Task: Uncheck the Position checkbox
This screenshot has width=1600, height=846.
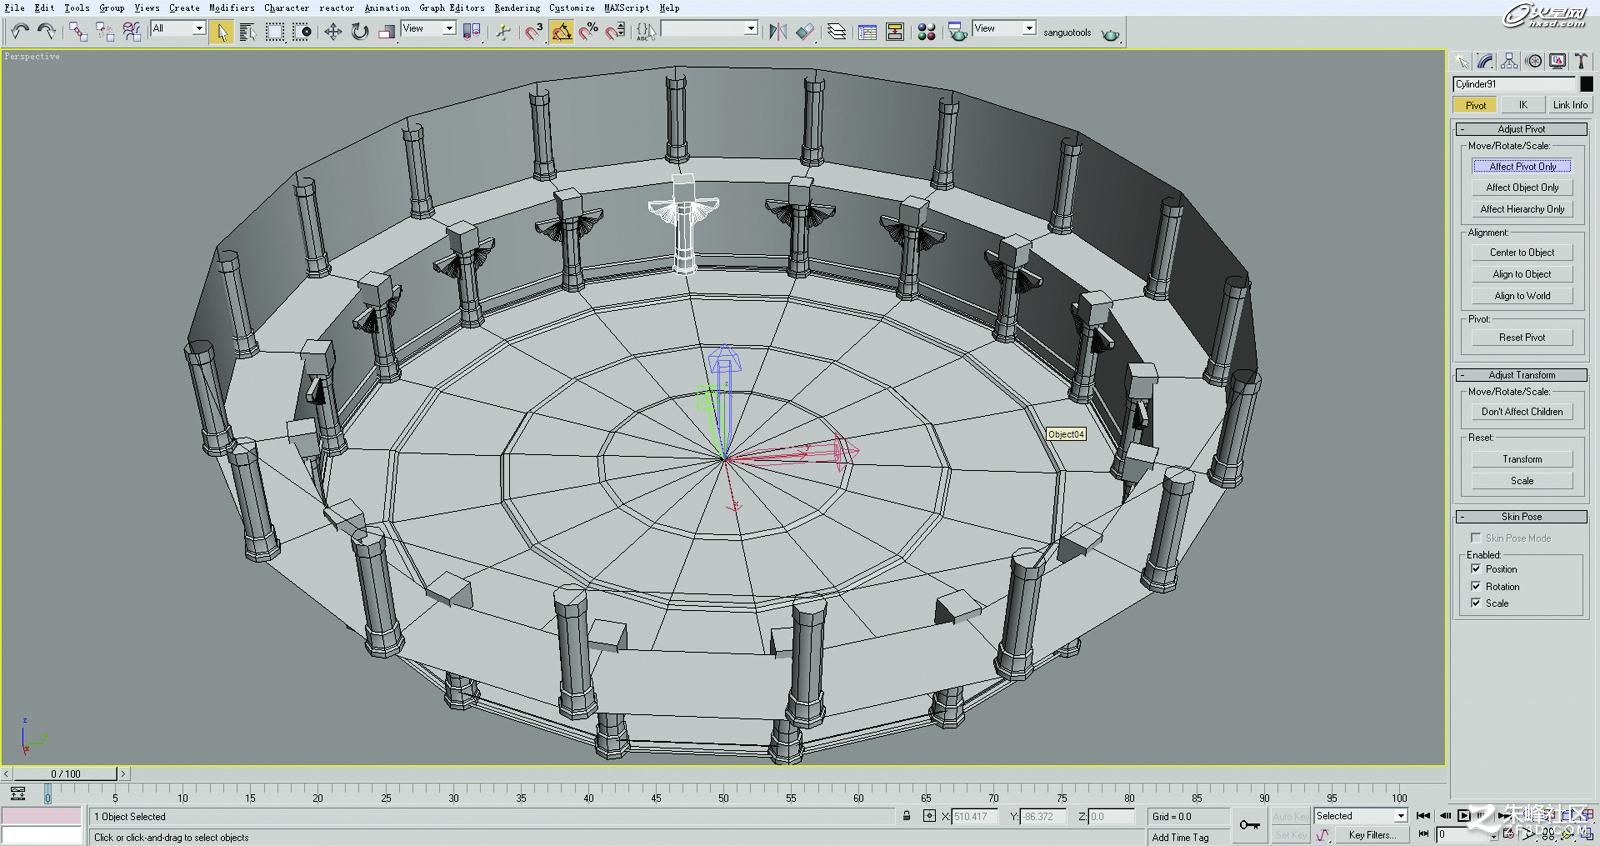Action: click(1476, 569)
